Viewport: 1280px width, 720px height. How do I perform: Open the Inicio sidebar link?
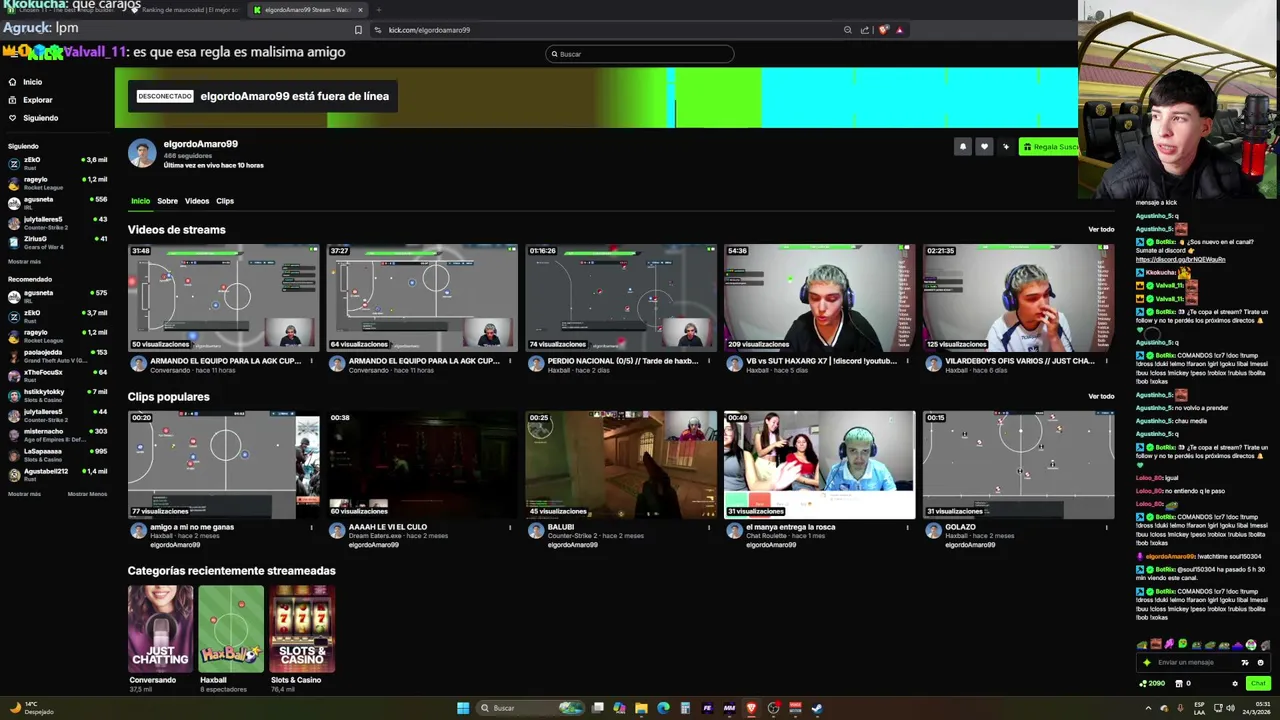pyautogui.click(x=26, y=82)
